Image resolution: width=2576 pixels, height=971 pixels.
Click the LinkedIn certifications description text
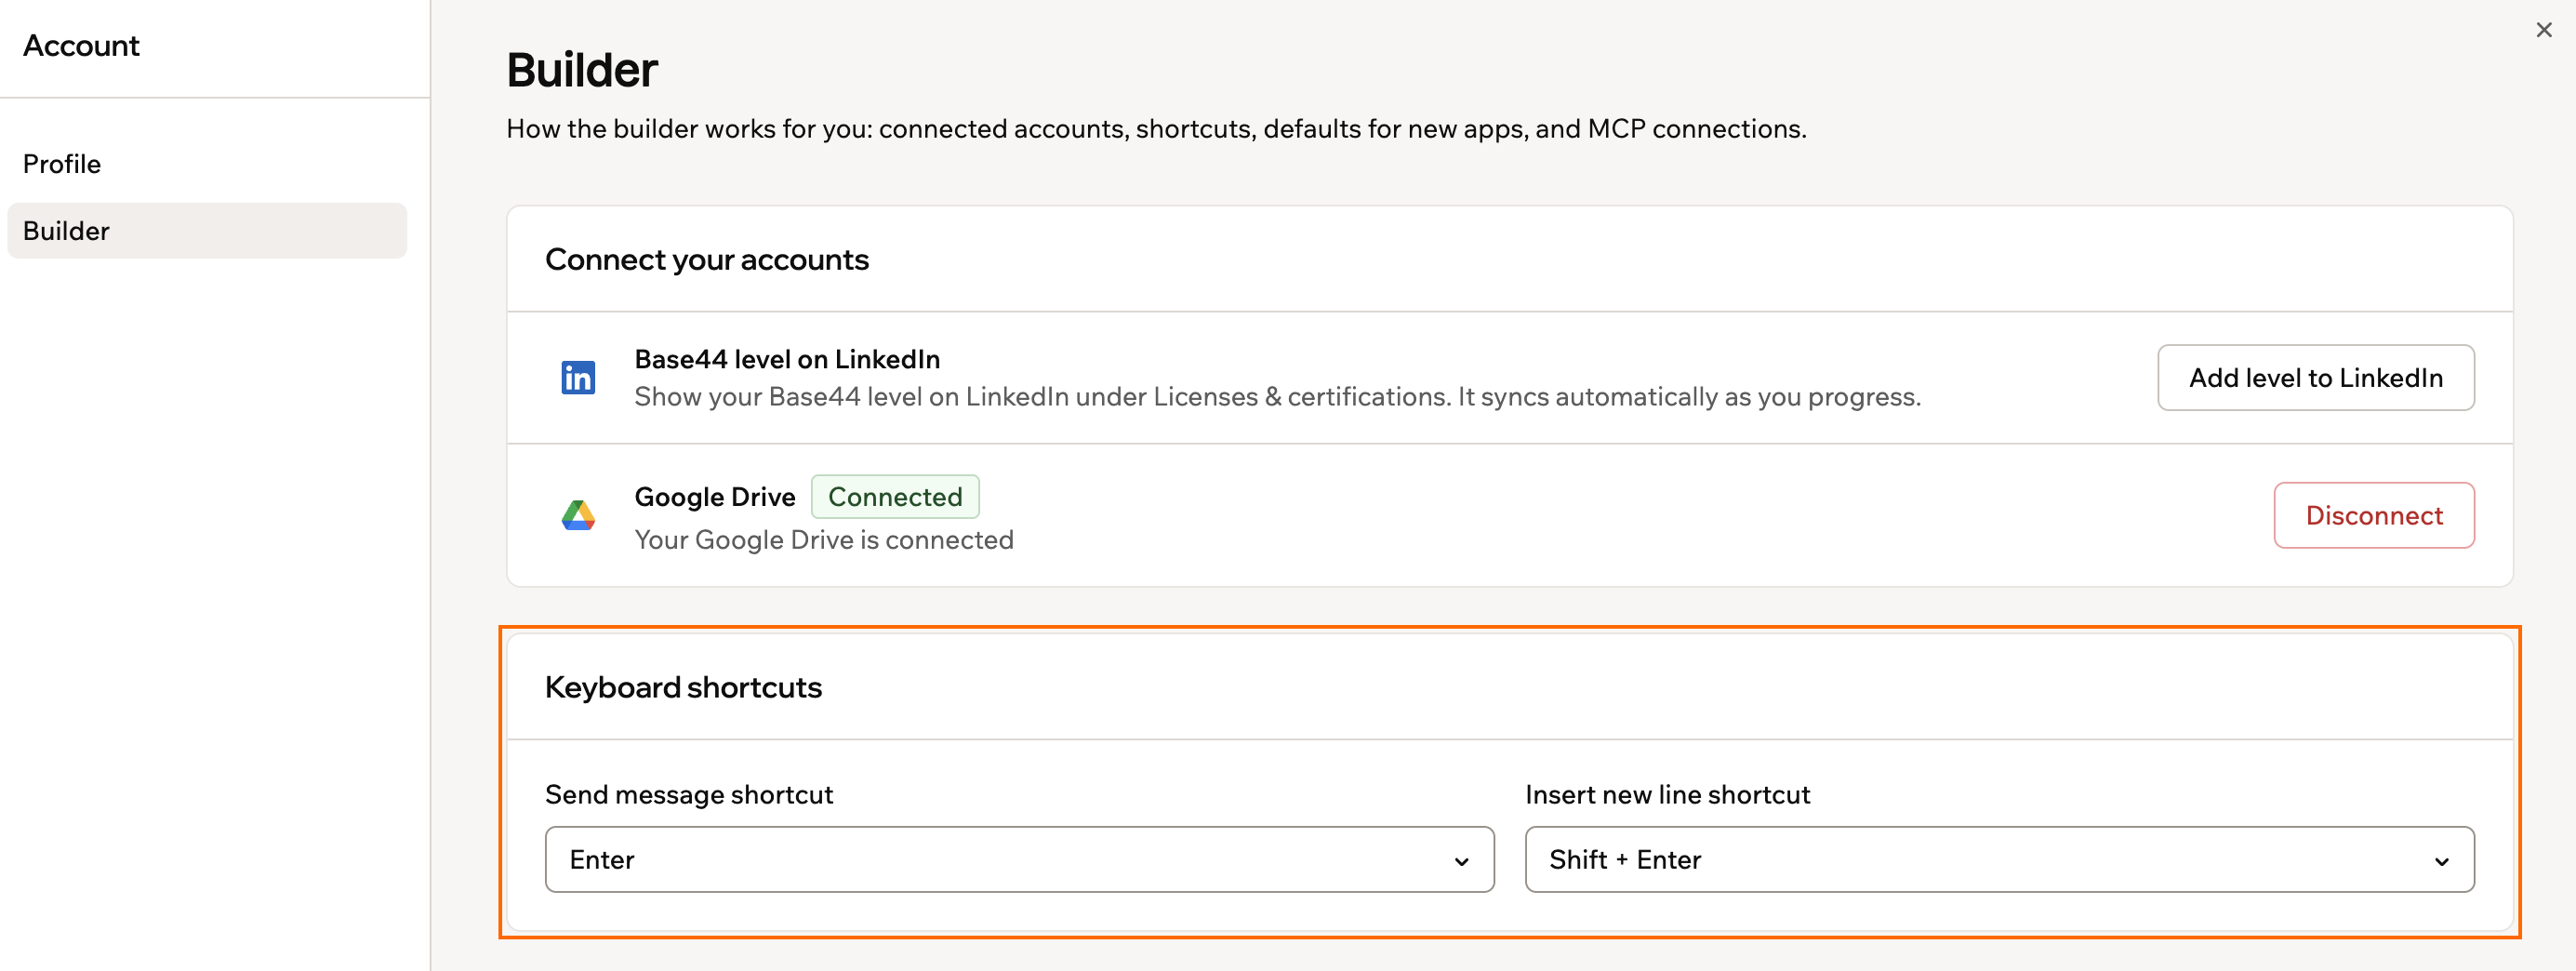pos(1277,397)
